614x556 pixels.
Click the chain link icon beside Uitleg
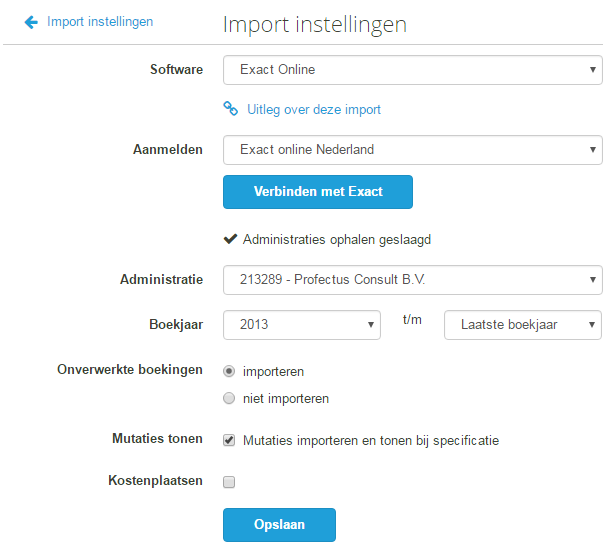pyautogui.click(x=230, y=108)
